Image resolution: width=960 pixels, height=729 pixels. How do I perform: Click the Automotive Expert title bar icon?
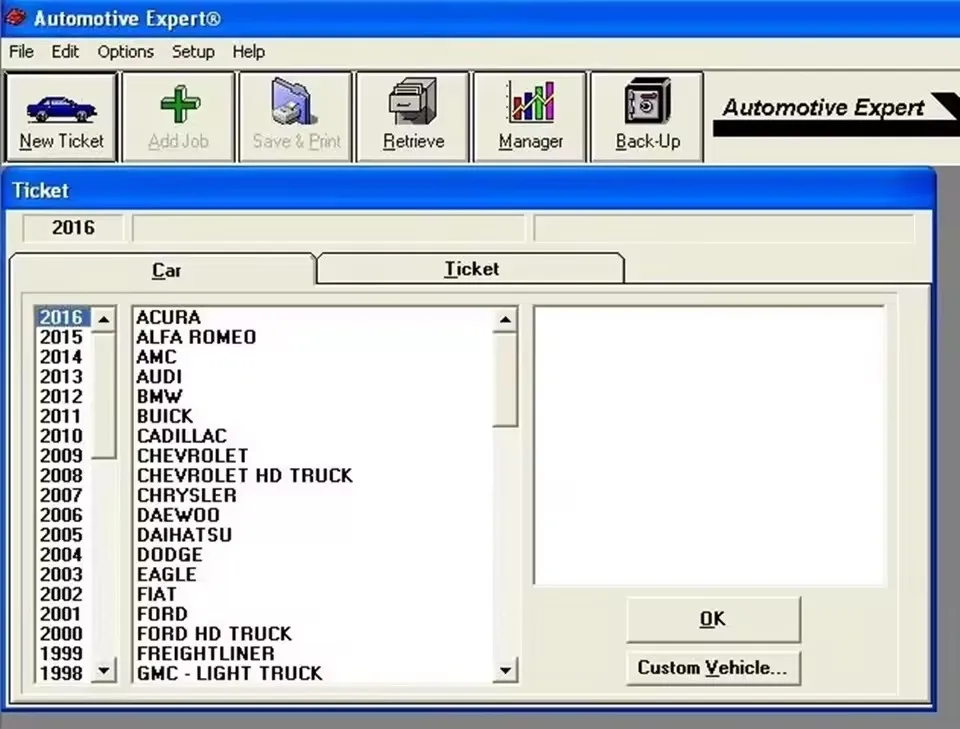coord(14,17)
